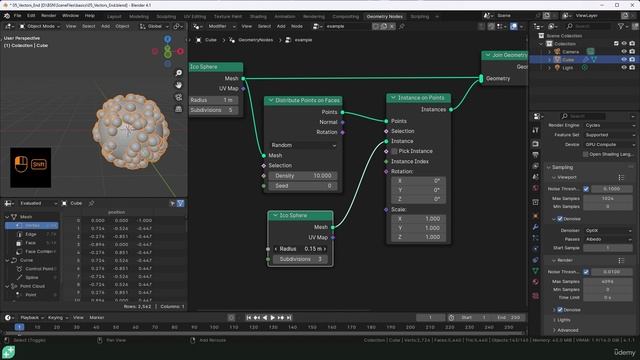Open the Particles properties tab icon

click(536, 238)
